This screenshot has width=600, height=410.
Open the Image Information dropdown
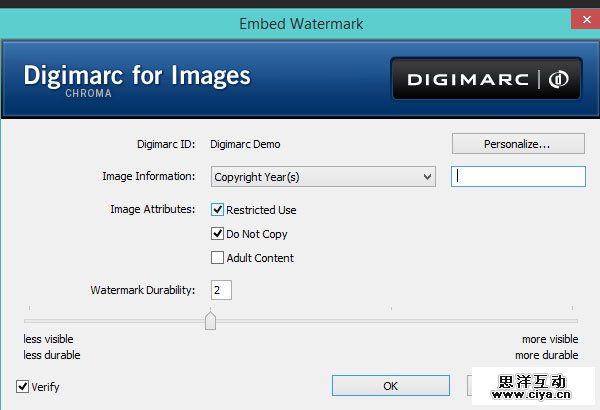[x=323, y=177]
